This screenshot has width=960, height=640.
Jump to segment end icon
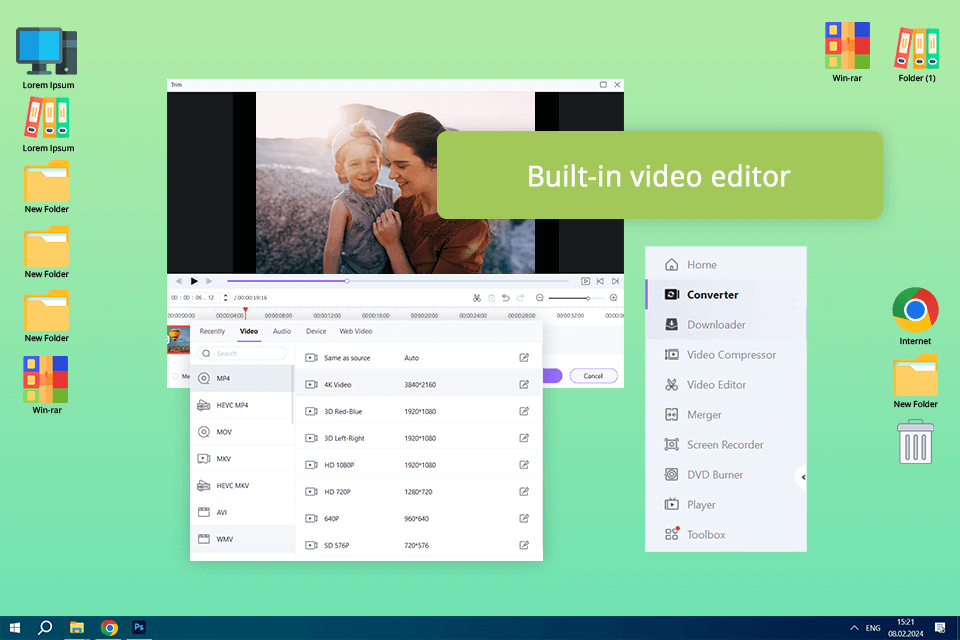tap(615, 281)
